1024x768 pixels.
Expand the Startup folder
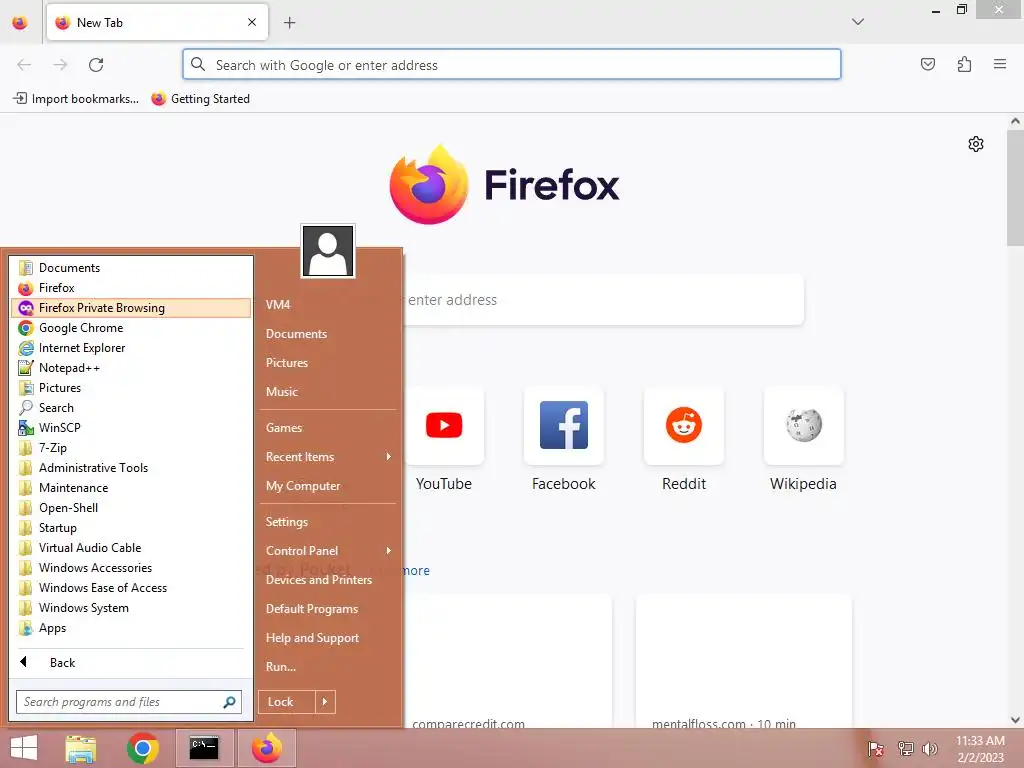point(131,528)
